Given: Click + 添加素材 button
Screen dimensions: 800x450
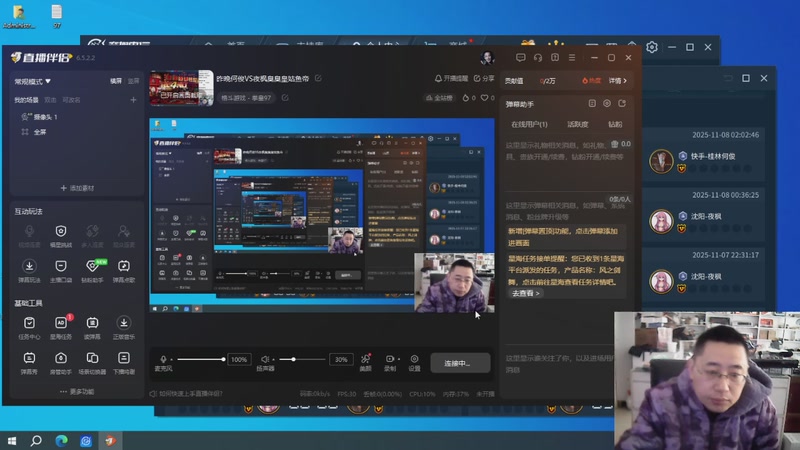Looking at the screenshot, I should pos(77,188).
